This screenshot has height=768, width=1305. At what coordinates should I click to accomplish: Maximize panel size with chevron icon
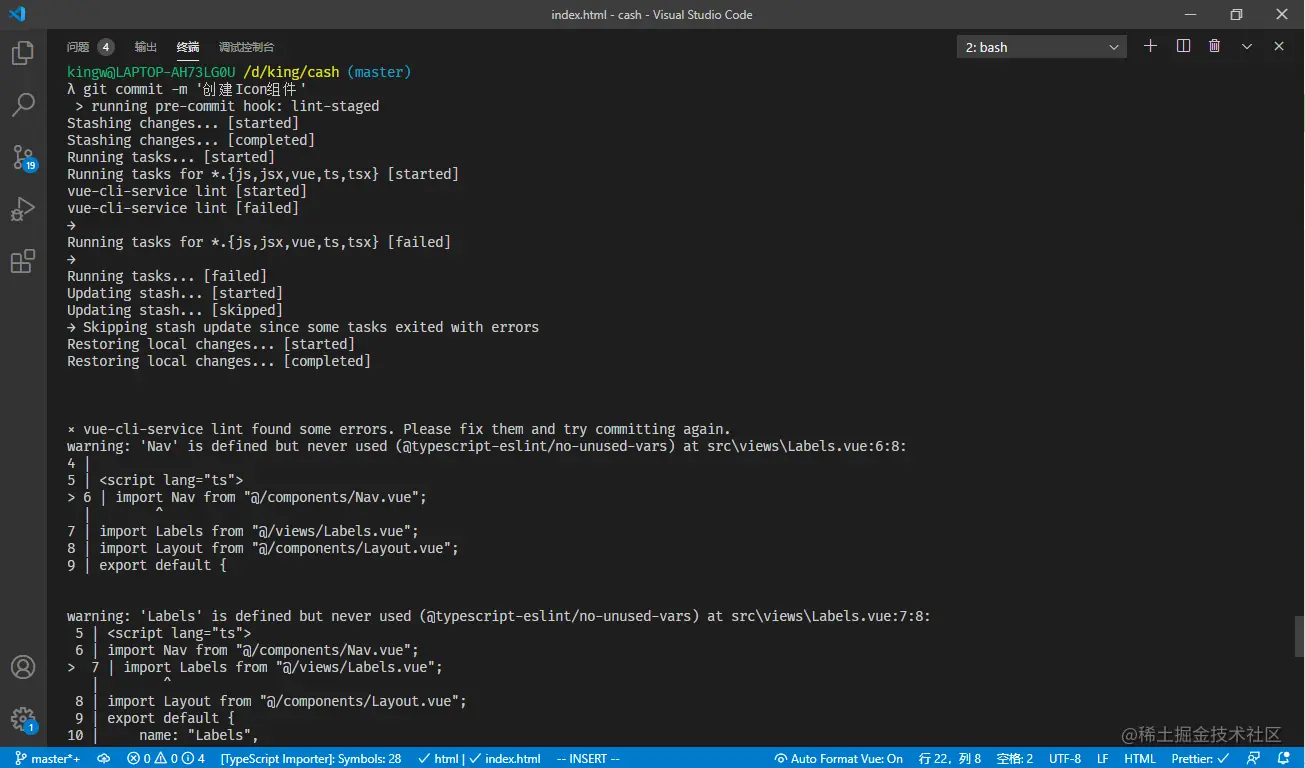coord(1247,46)
